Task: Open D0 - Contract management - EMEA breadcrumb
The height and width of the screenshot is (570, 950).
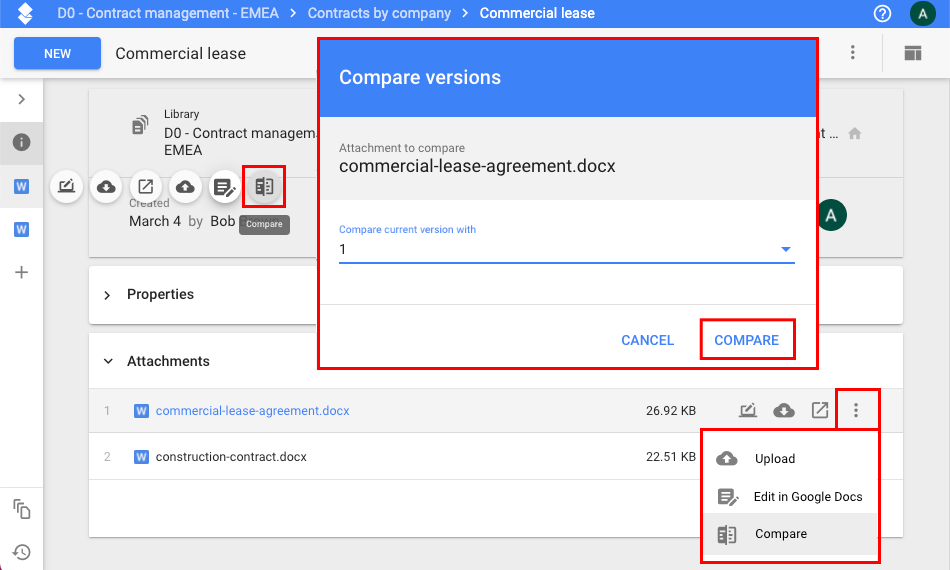Action: 168,13
